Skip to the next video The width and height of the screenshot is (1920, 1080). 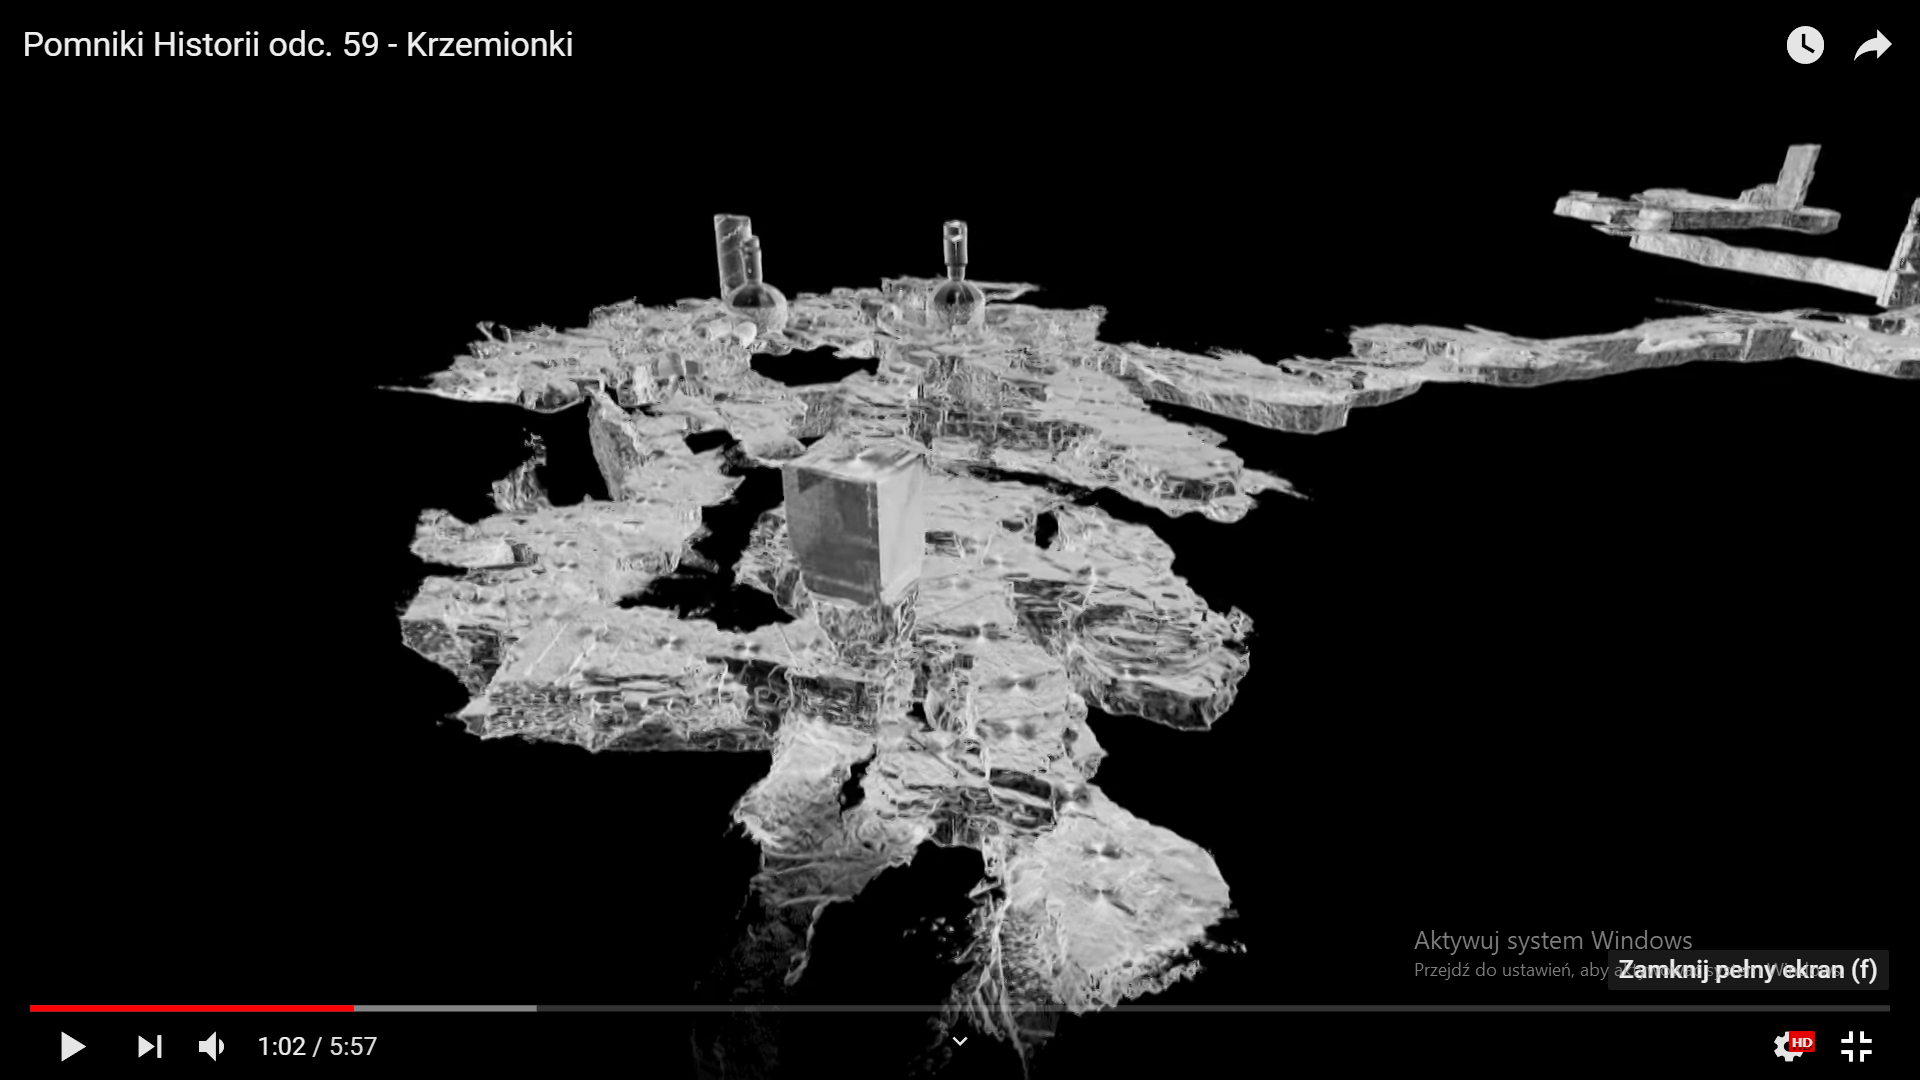(149, 1046)
